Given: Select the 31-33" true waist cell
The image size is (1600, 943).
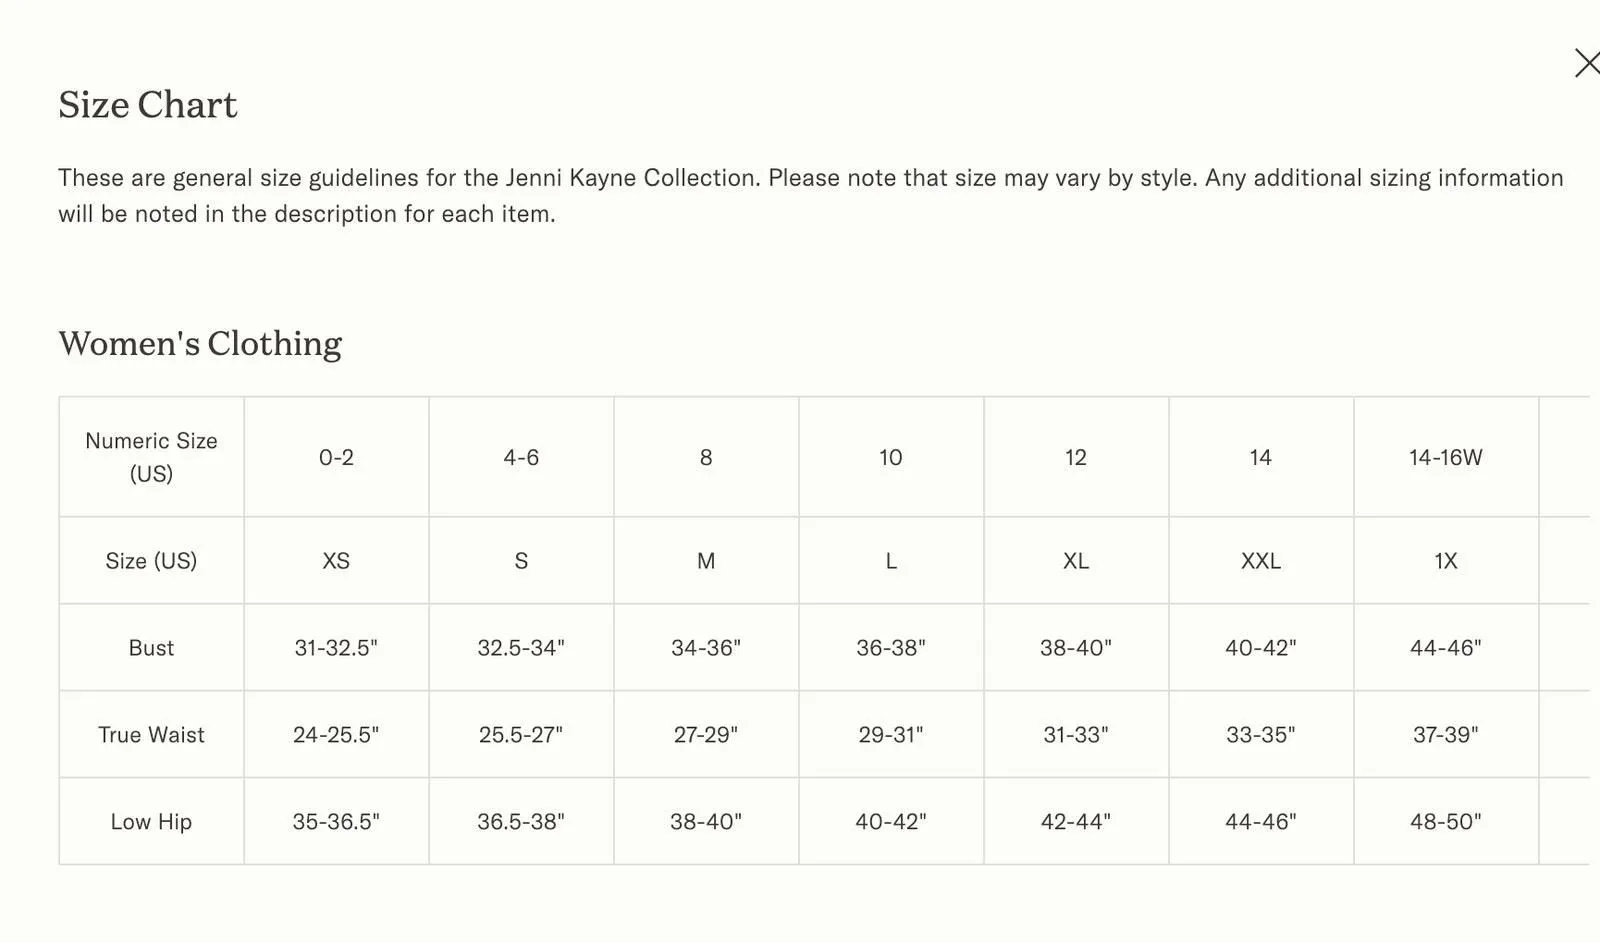Looking at the screenshot, I should tap(1076, 735).
